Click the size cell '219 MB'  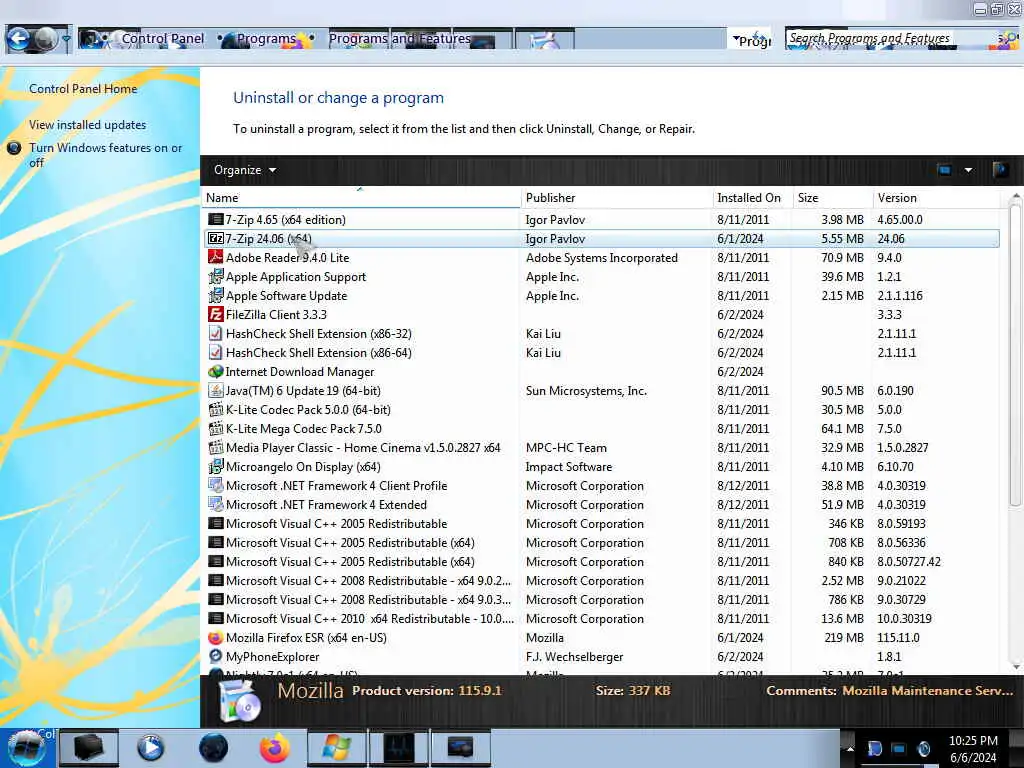[x=844, y=637]
